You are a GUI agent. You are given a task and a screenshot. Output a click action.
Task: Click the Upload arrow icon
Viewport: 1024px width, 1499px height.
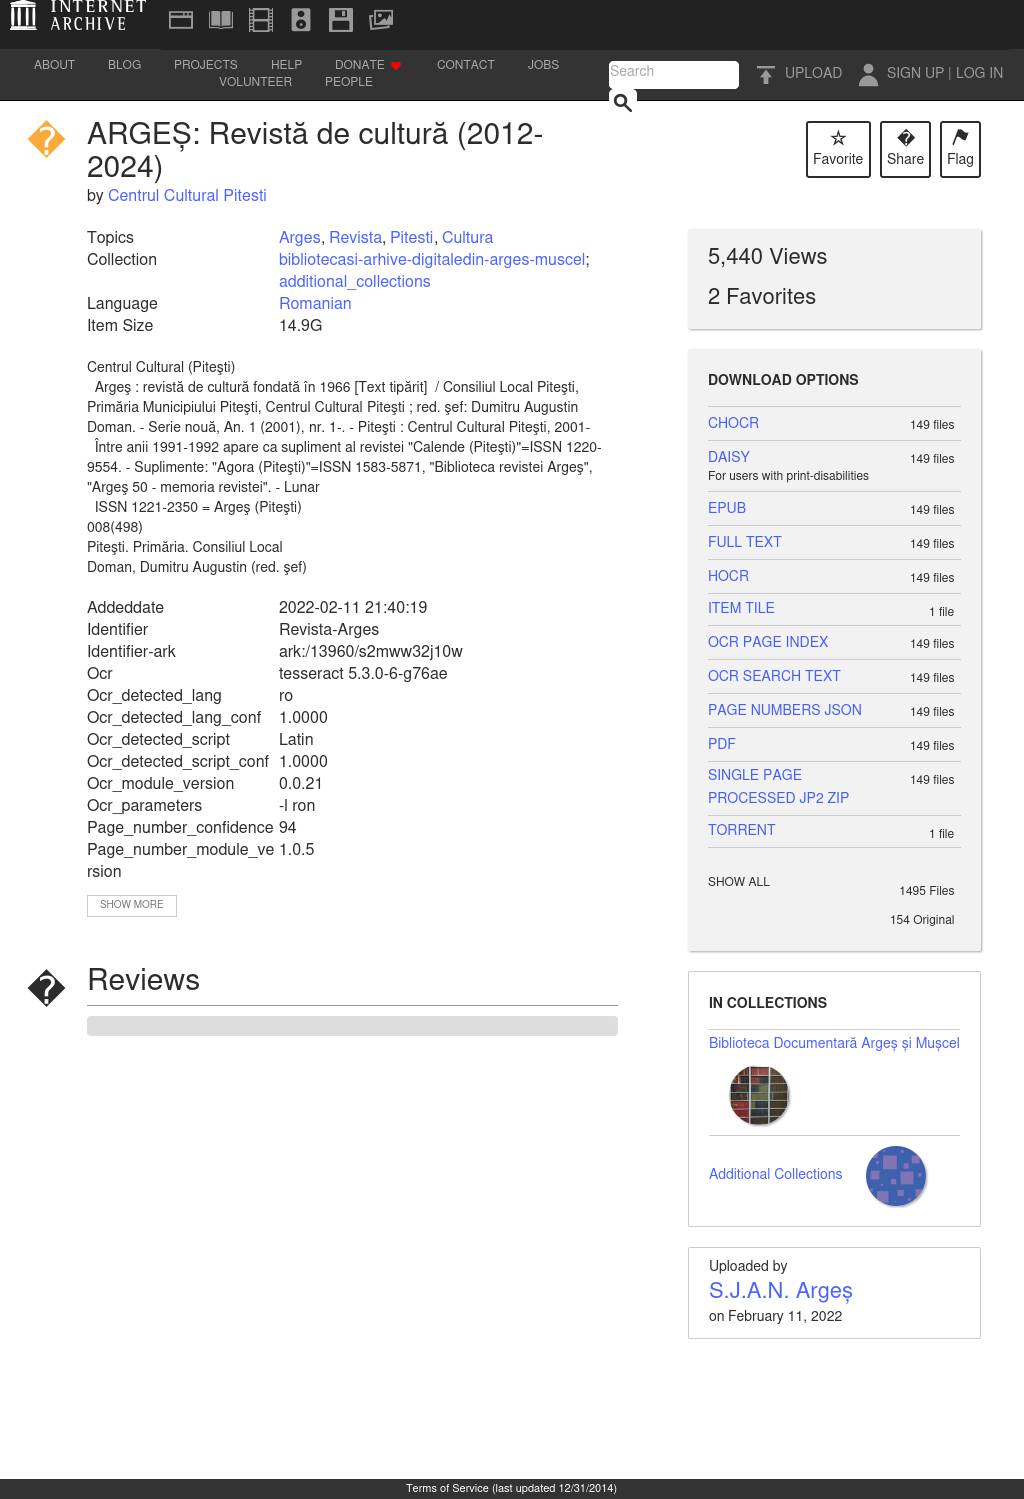pyautogui.click(x=766, y=74)
